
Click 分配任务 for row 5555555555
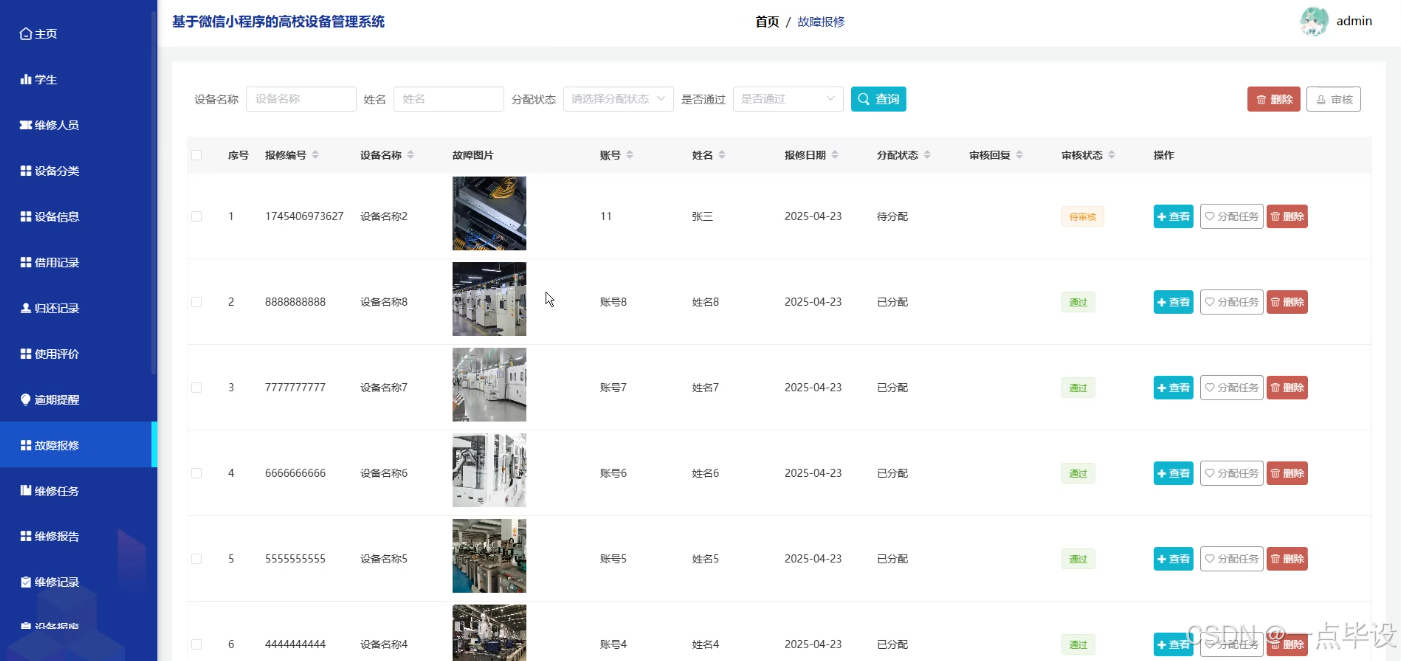click(1231, 559)
